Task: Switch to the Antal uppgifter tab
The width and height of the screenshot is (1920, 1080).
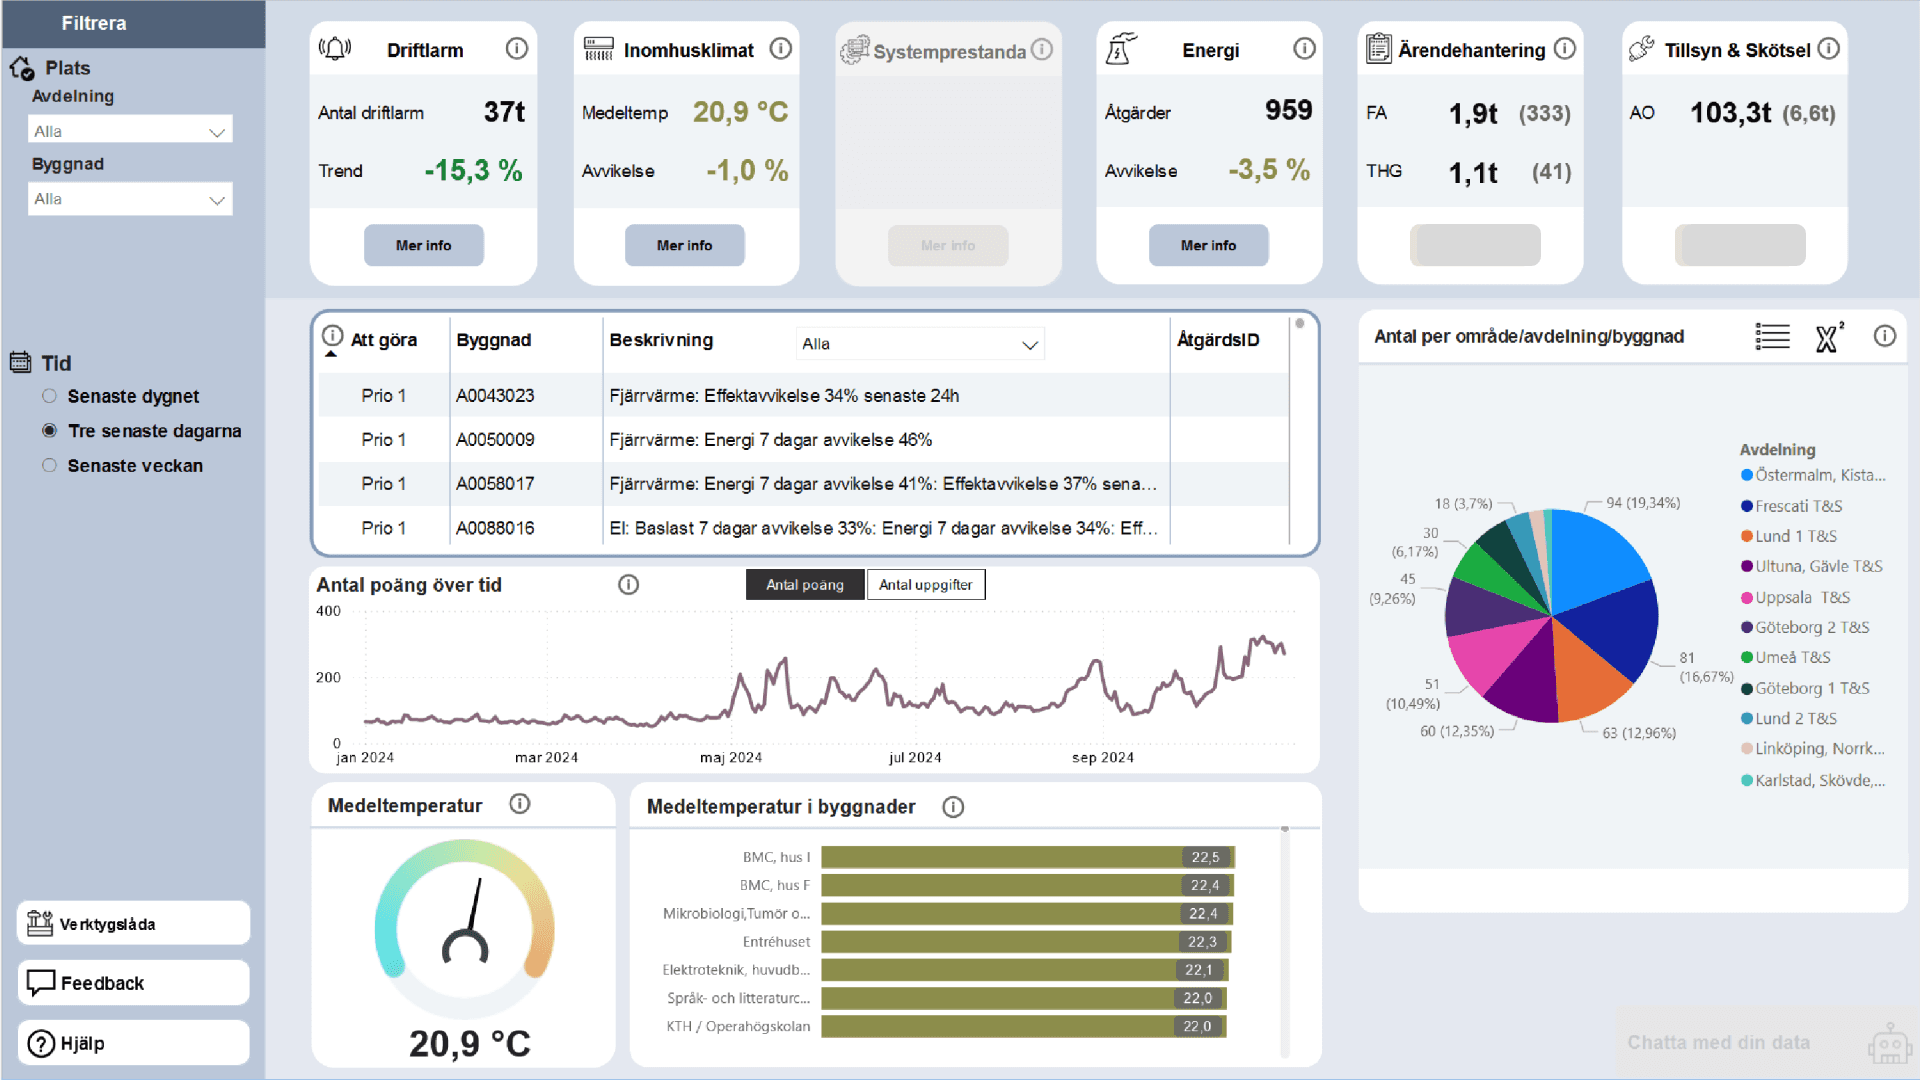Action: click(x=925, y=585)
